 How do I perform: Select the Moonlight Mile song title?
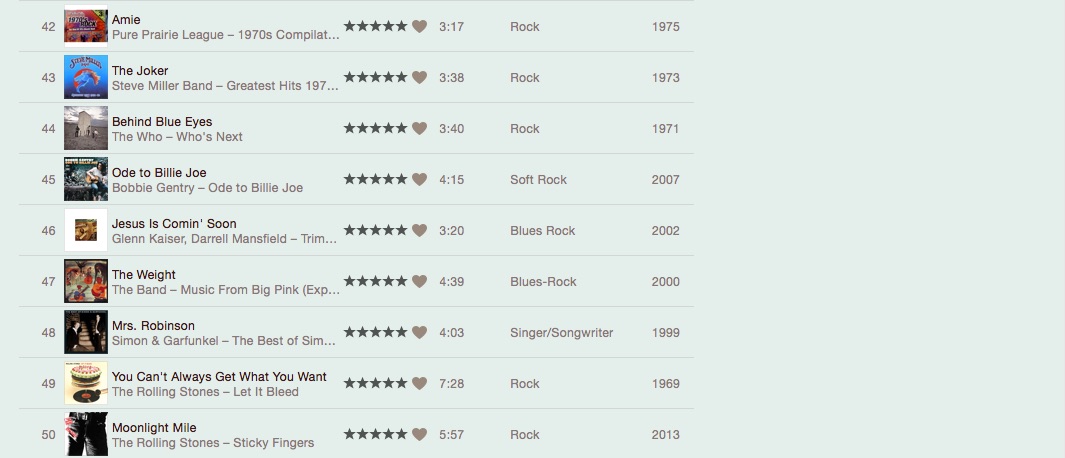pos(154,428)
